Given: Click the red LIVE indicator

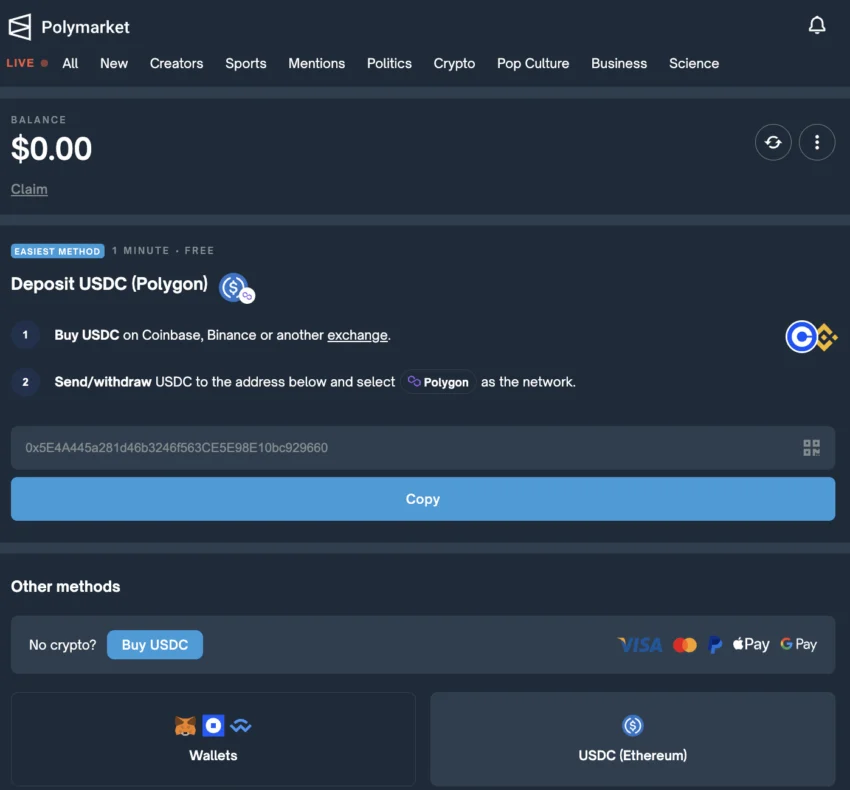Looking at the screenshot, I should coord(27,63).
